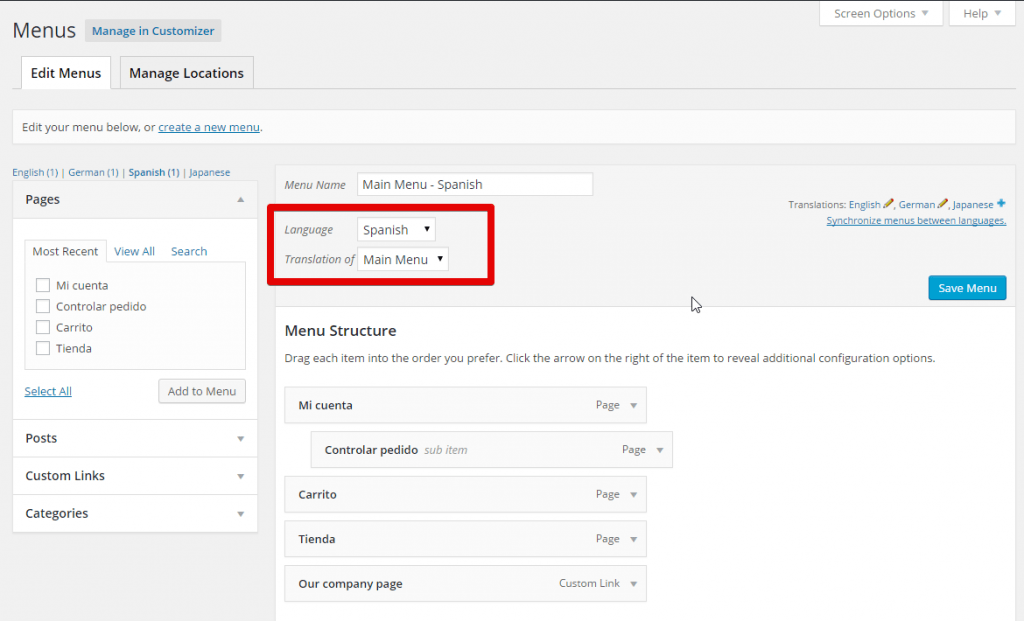
Task: Tick the Carrito checkbox
Action: [x=43, y=327]
